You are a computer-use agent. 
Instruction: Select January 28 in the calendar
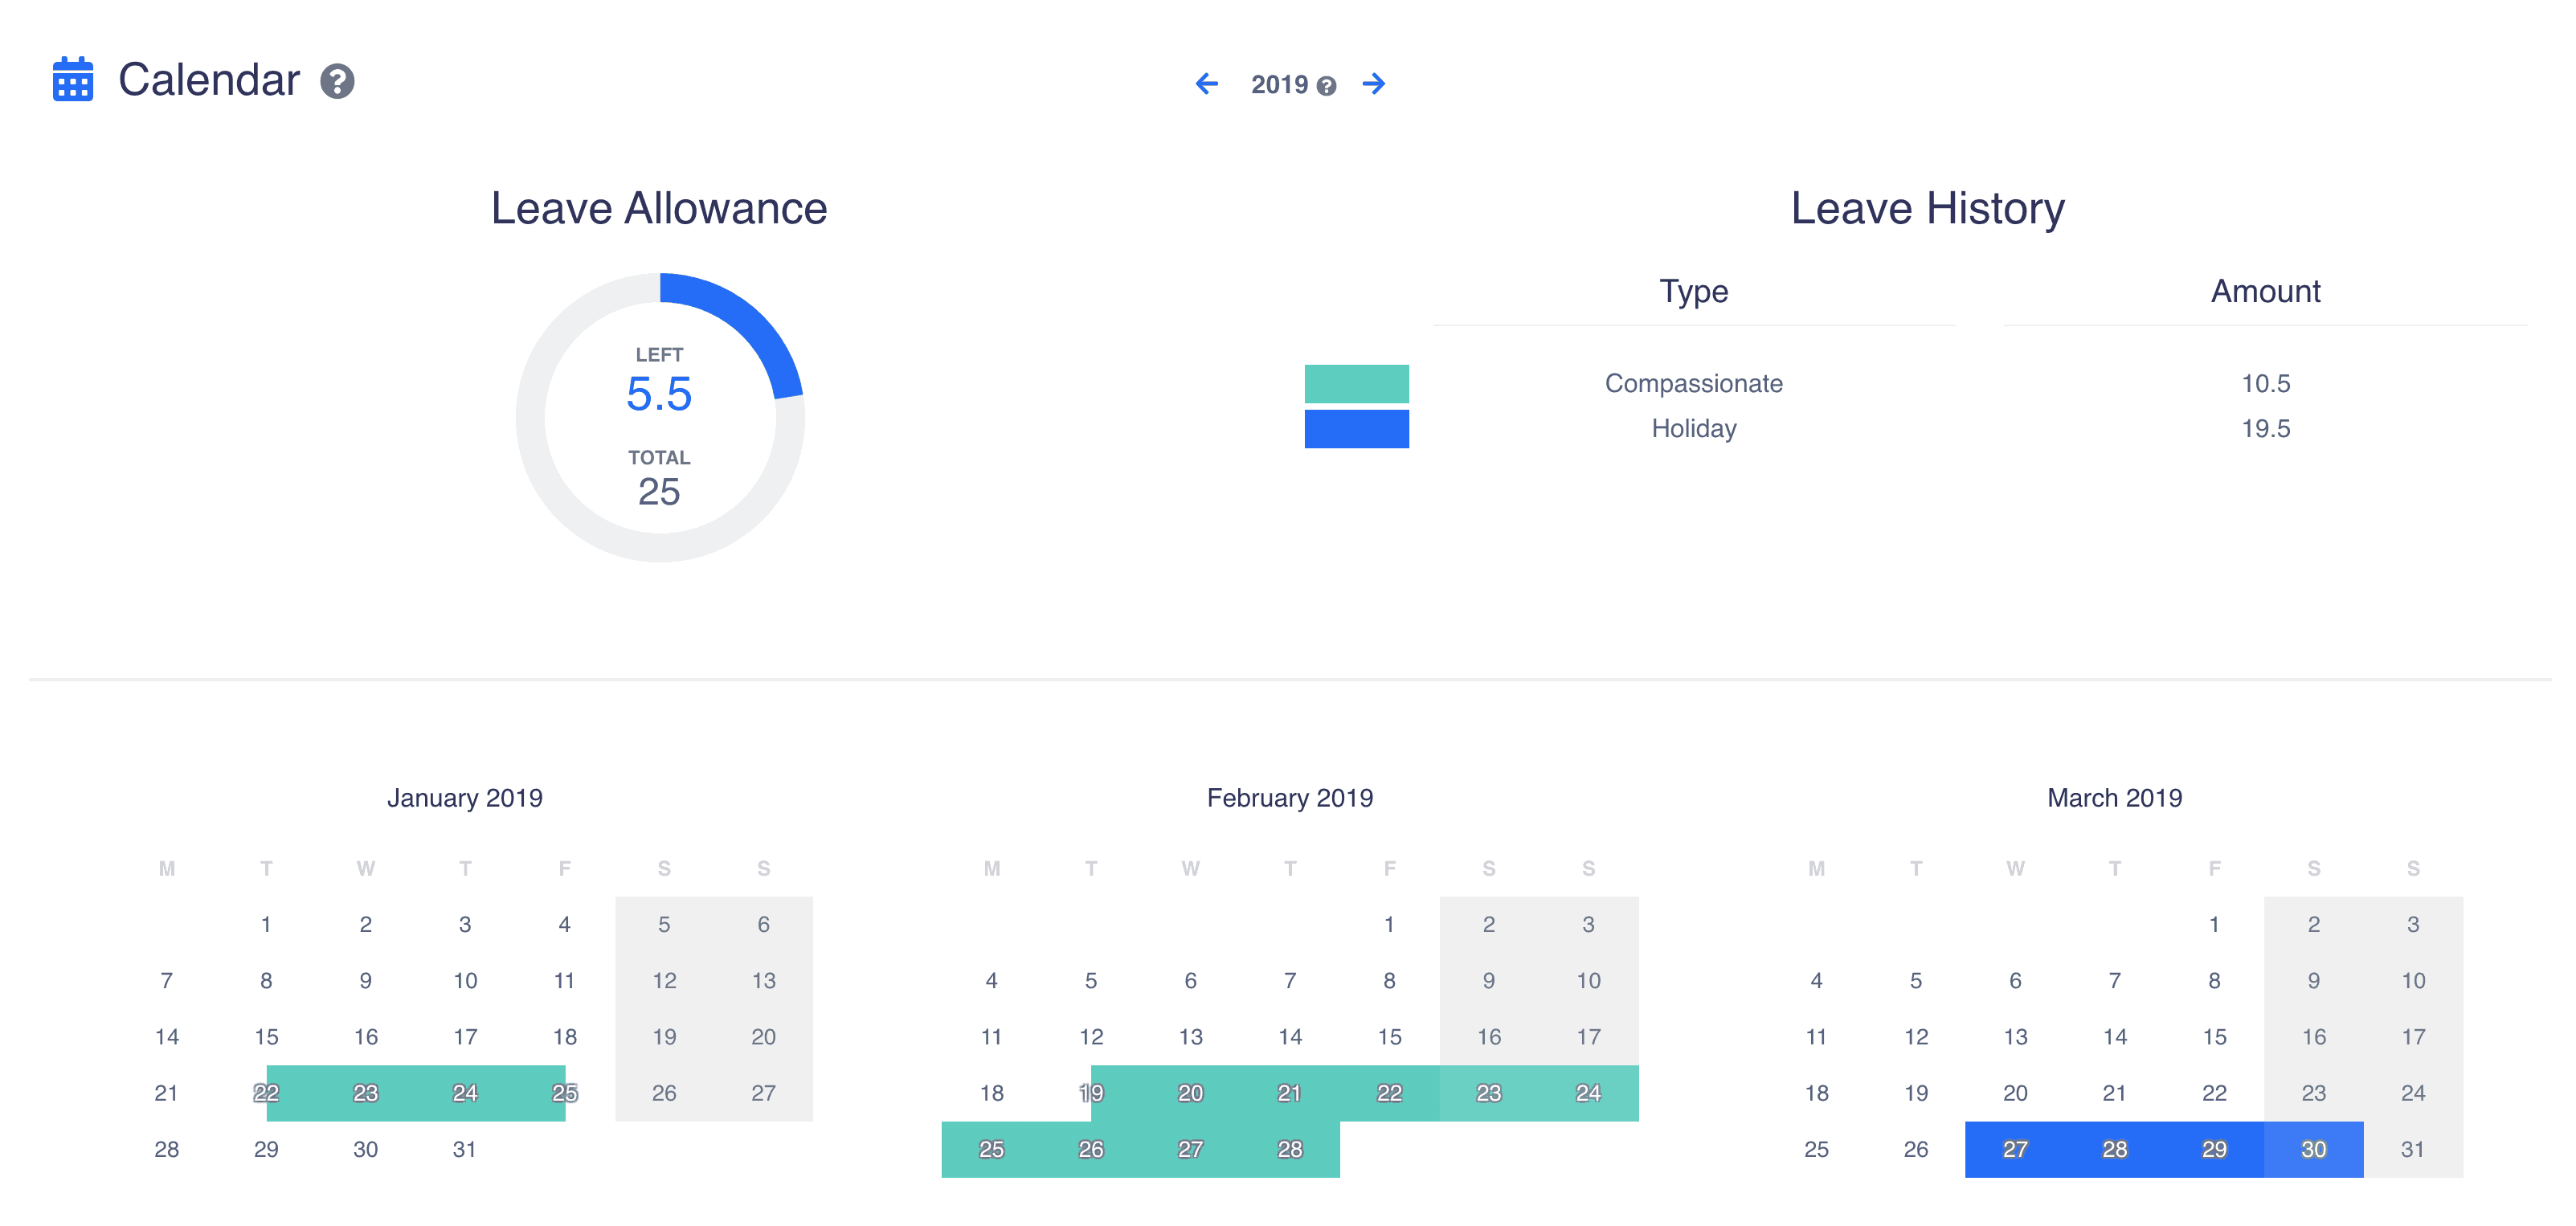click(167, 1149)
